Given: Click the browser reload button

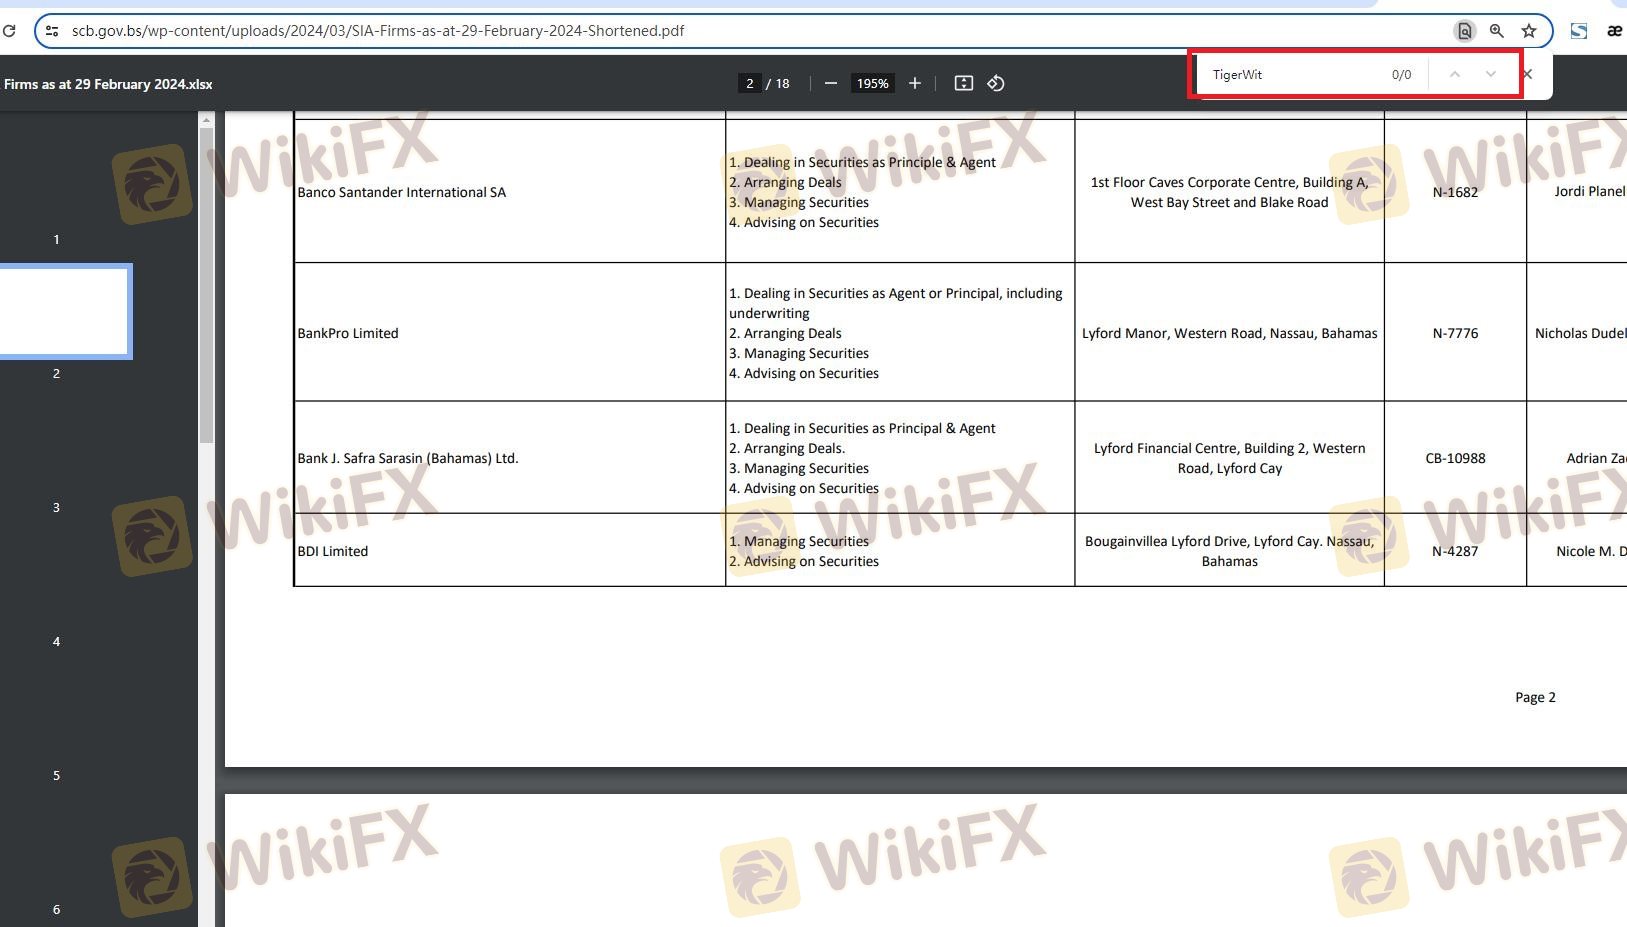Looking at the screenshot, I should coord(9,31).
